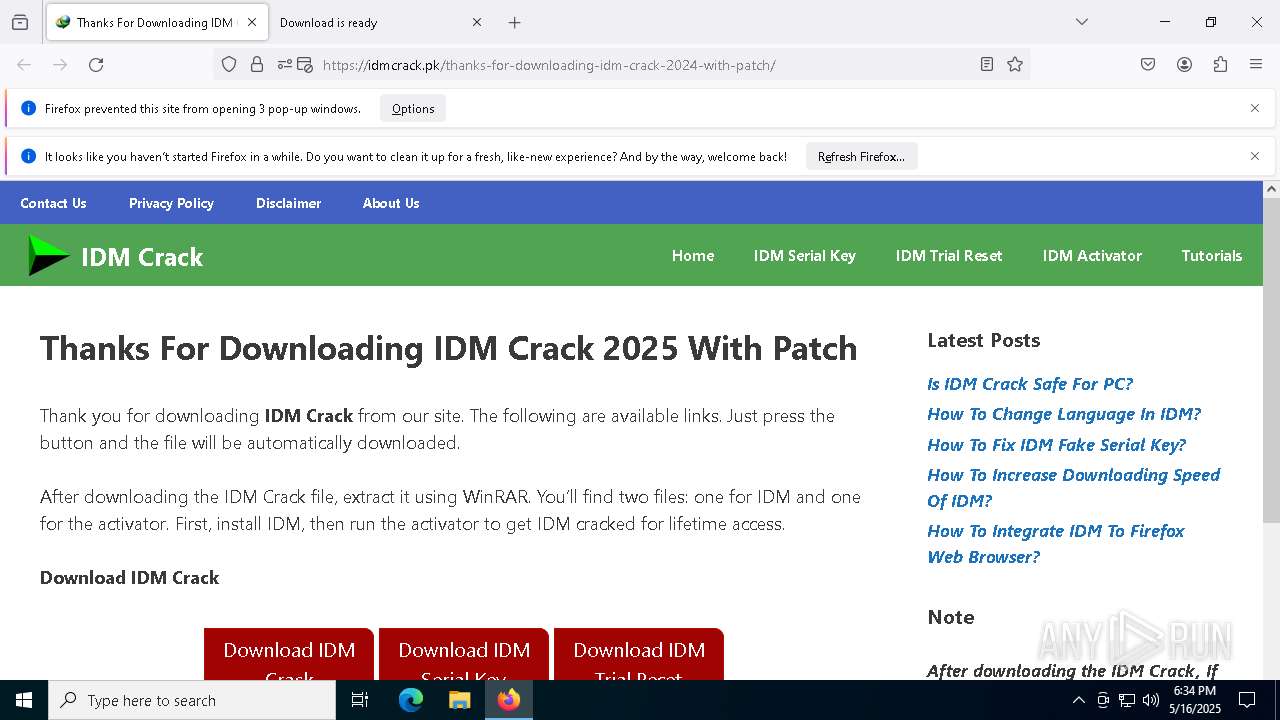1280x720 pixels.
Task: Close the Thanks For Downloading IDM tab
Action: tap(252, 22)
